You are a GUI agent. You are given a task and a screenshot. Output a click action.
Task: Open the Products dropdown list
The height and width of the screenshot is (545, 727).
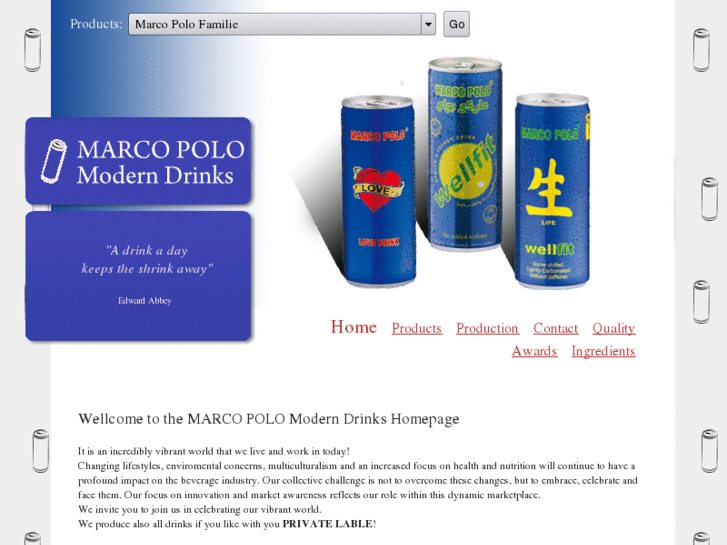point(282,24)
